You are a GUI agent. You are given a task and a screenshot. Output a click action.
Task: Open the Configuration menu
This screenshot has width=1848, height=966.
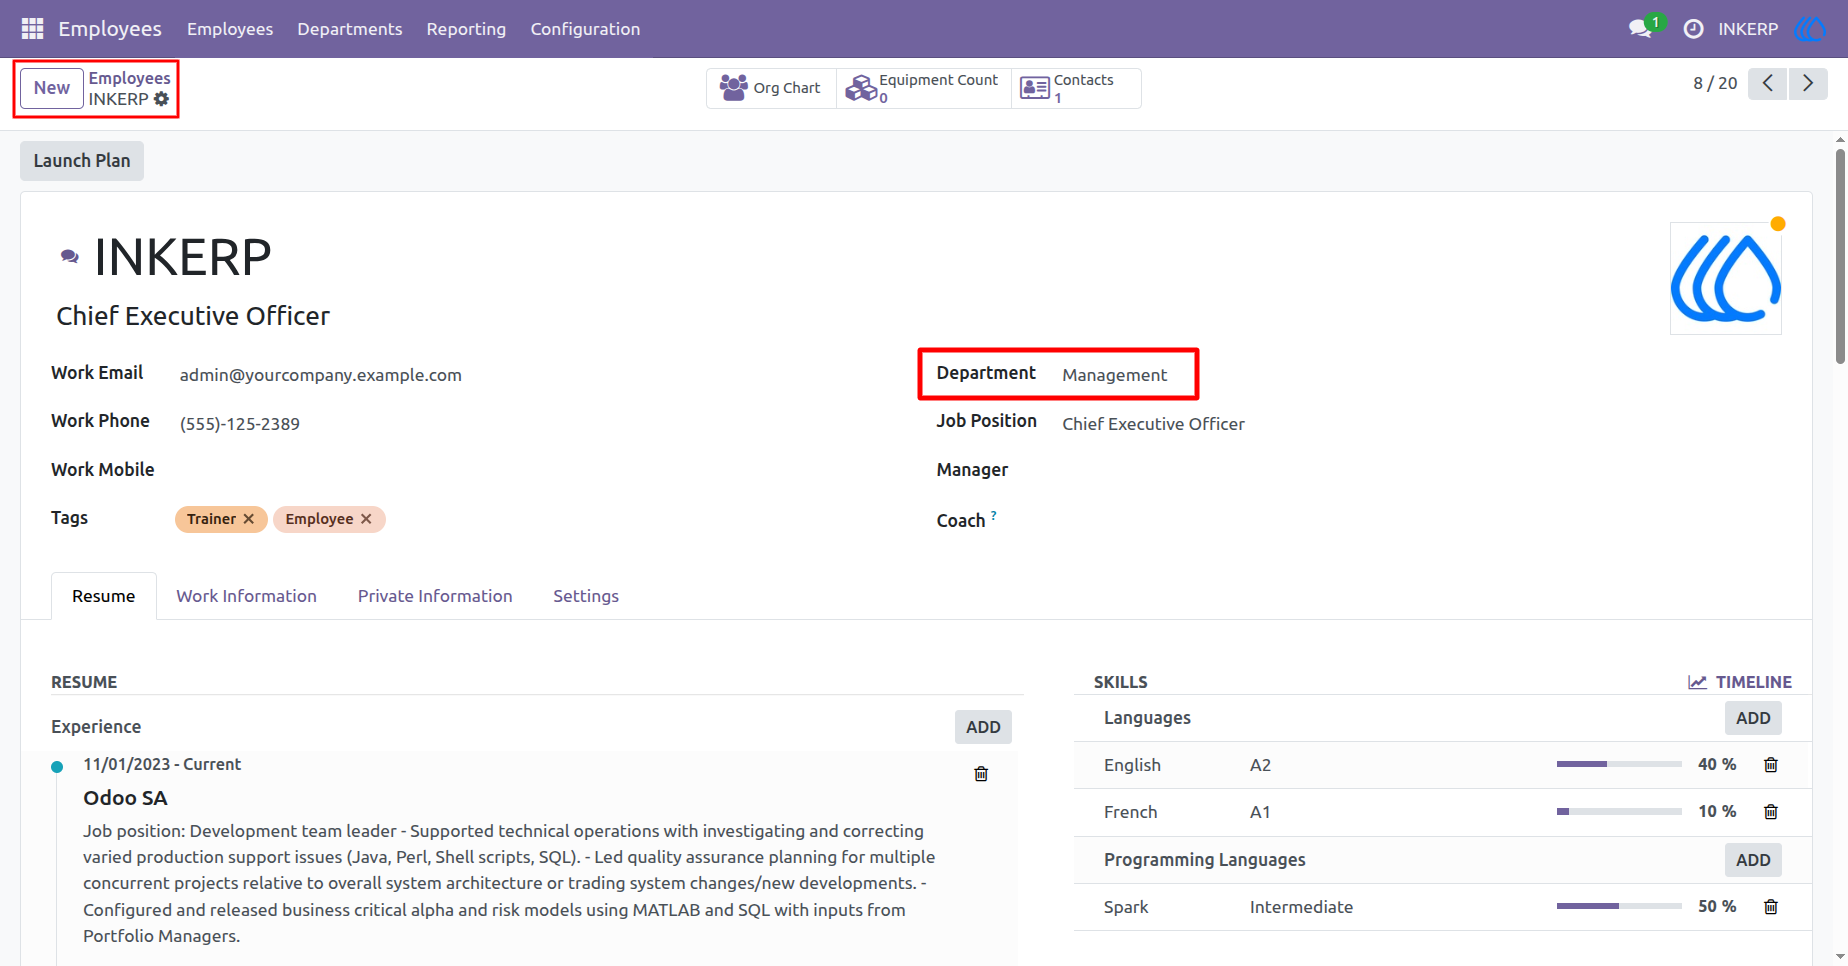tap(585, 29)
